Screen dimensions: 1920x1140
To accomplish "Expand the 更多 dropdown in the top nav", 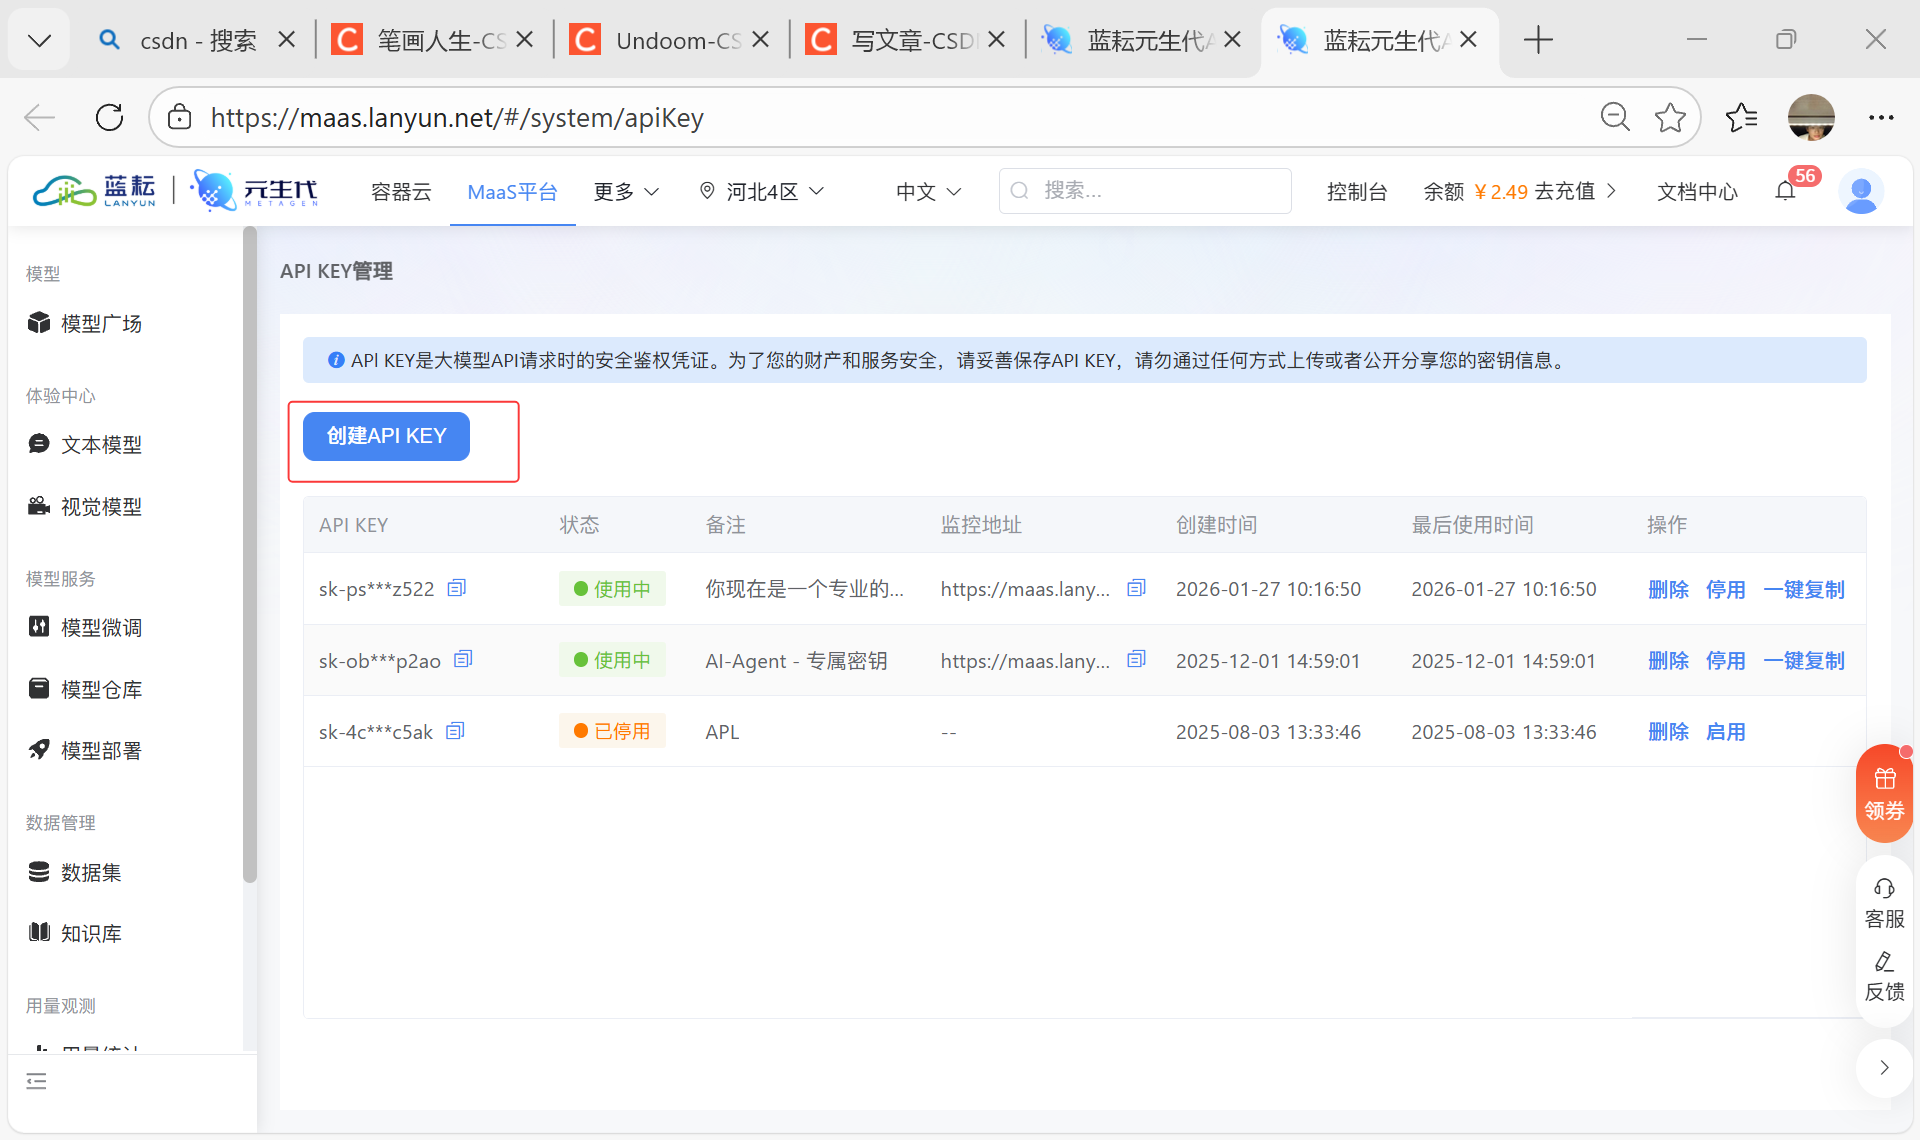I will tap(626, 191).
